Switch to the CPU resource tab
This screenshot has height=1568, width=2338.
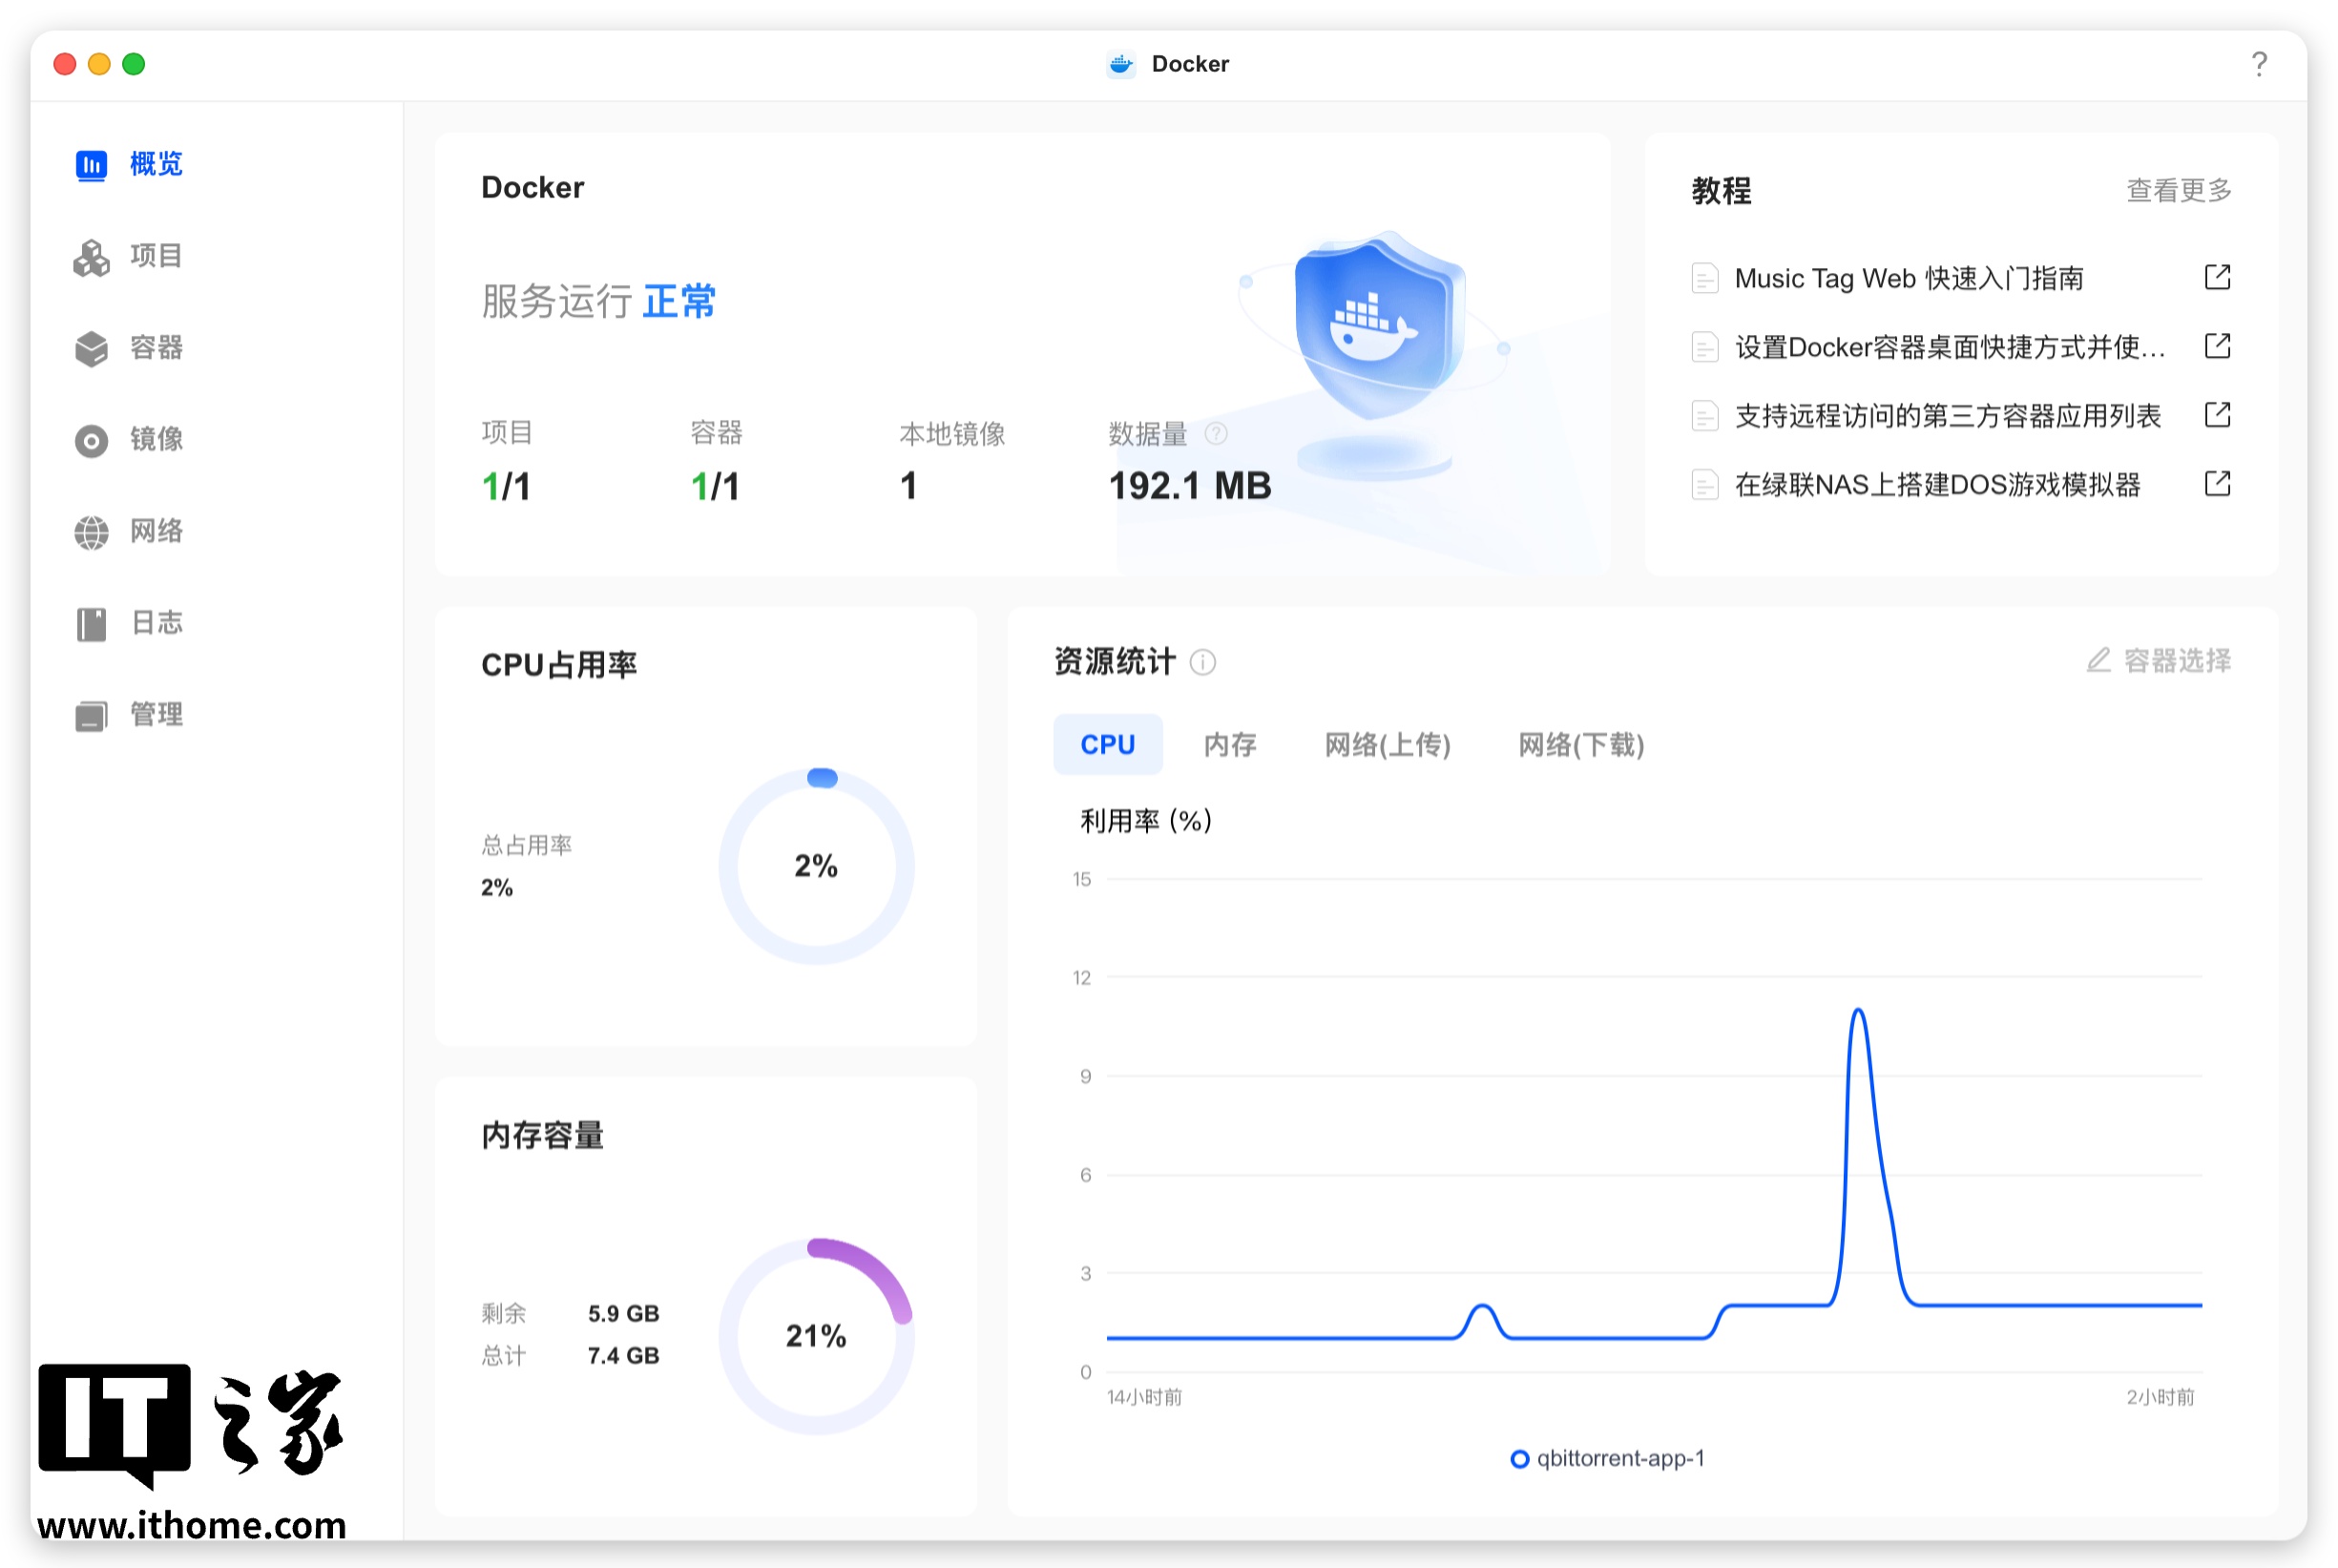pyautogui.click(x=1107, y=745)
